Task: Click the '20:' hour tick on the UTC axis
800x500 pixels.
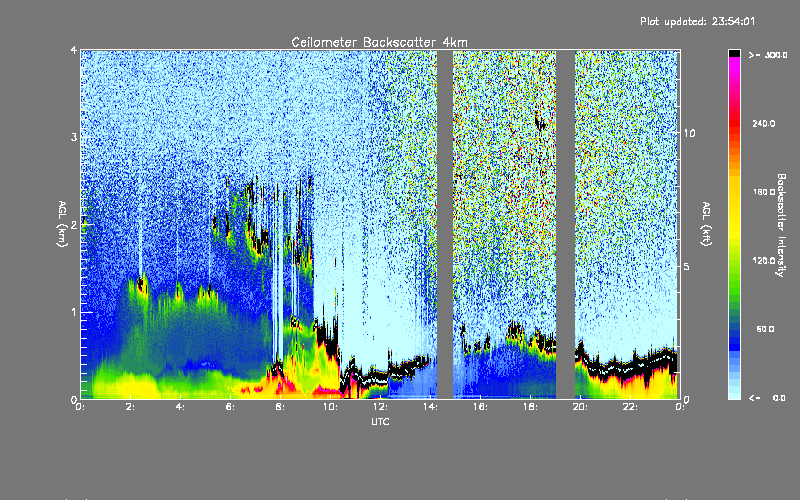Action: [x=580, y=407]
